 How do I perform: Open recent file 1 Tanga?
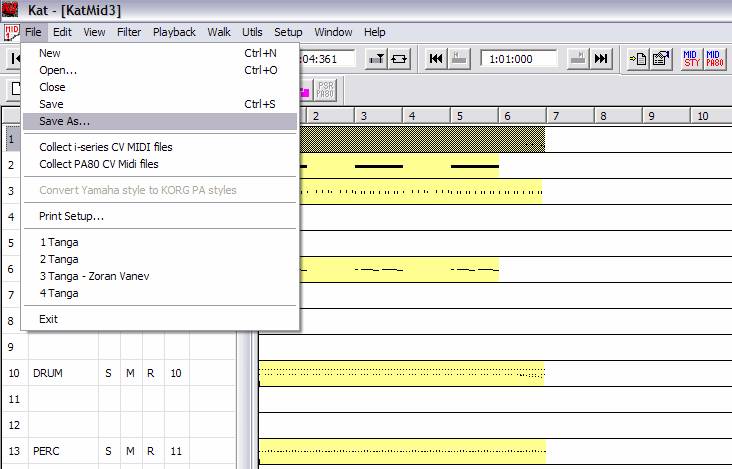click(160, 242)
